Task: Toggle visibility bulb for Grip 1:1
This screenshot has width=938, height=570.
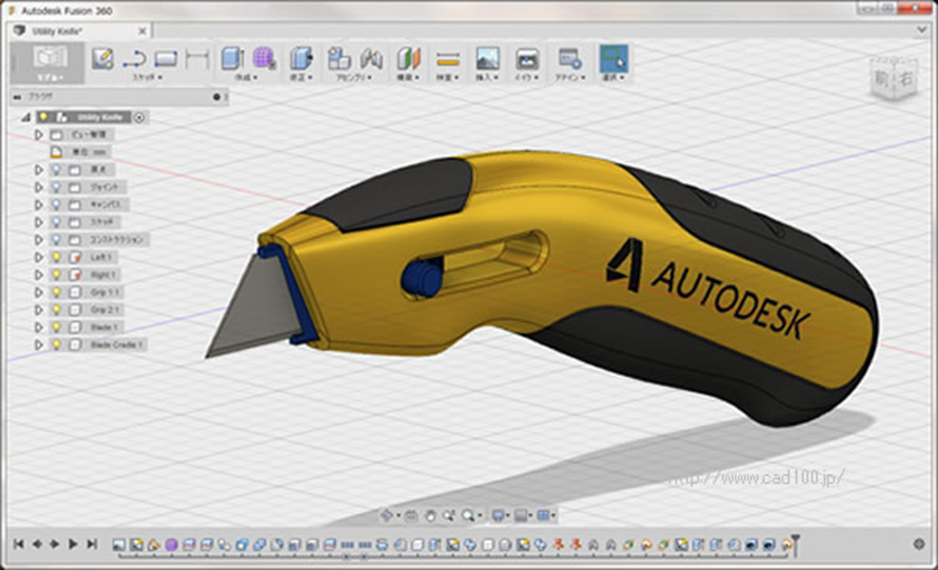Action: pyautogui.click(x=56, y=292)
